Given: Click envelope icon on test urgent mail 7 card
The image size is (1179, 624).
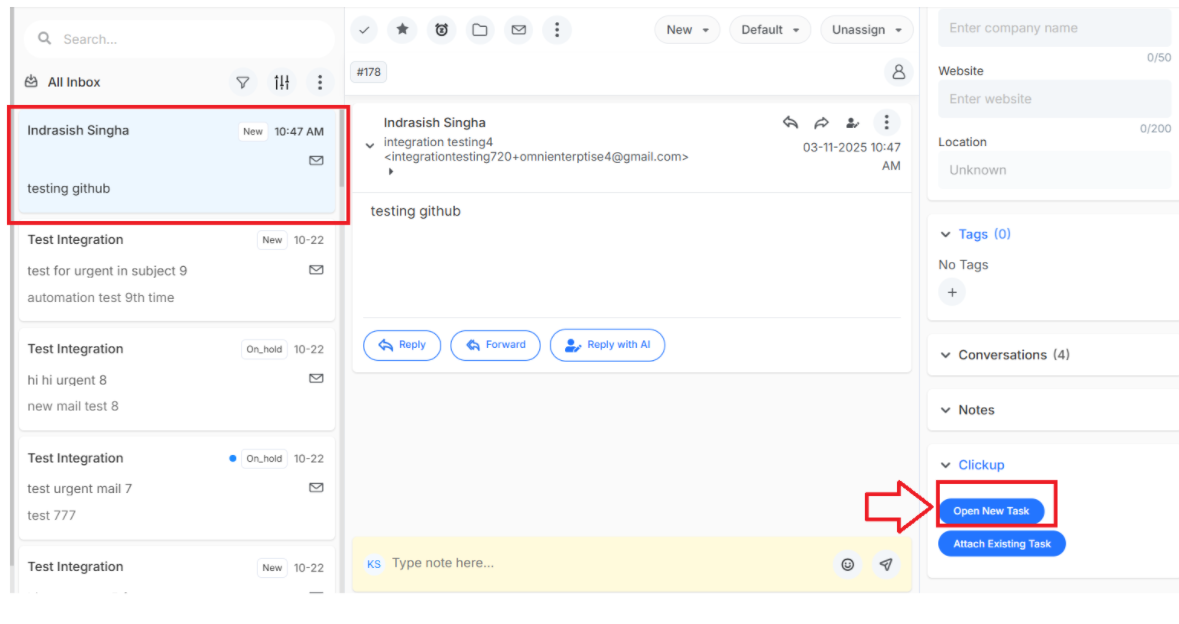Looking at the screenshot, I should point(317,488).
